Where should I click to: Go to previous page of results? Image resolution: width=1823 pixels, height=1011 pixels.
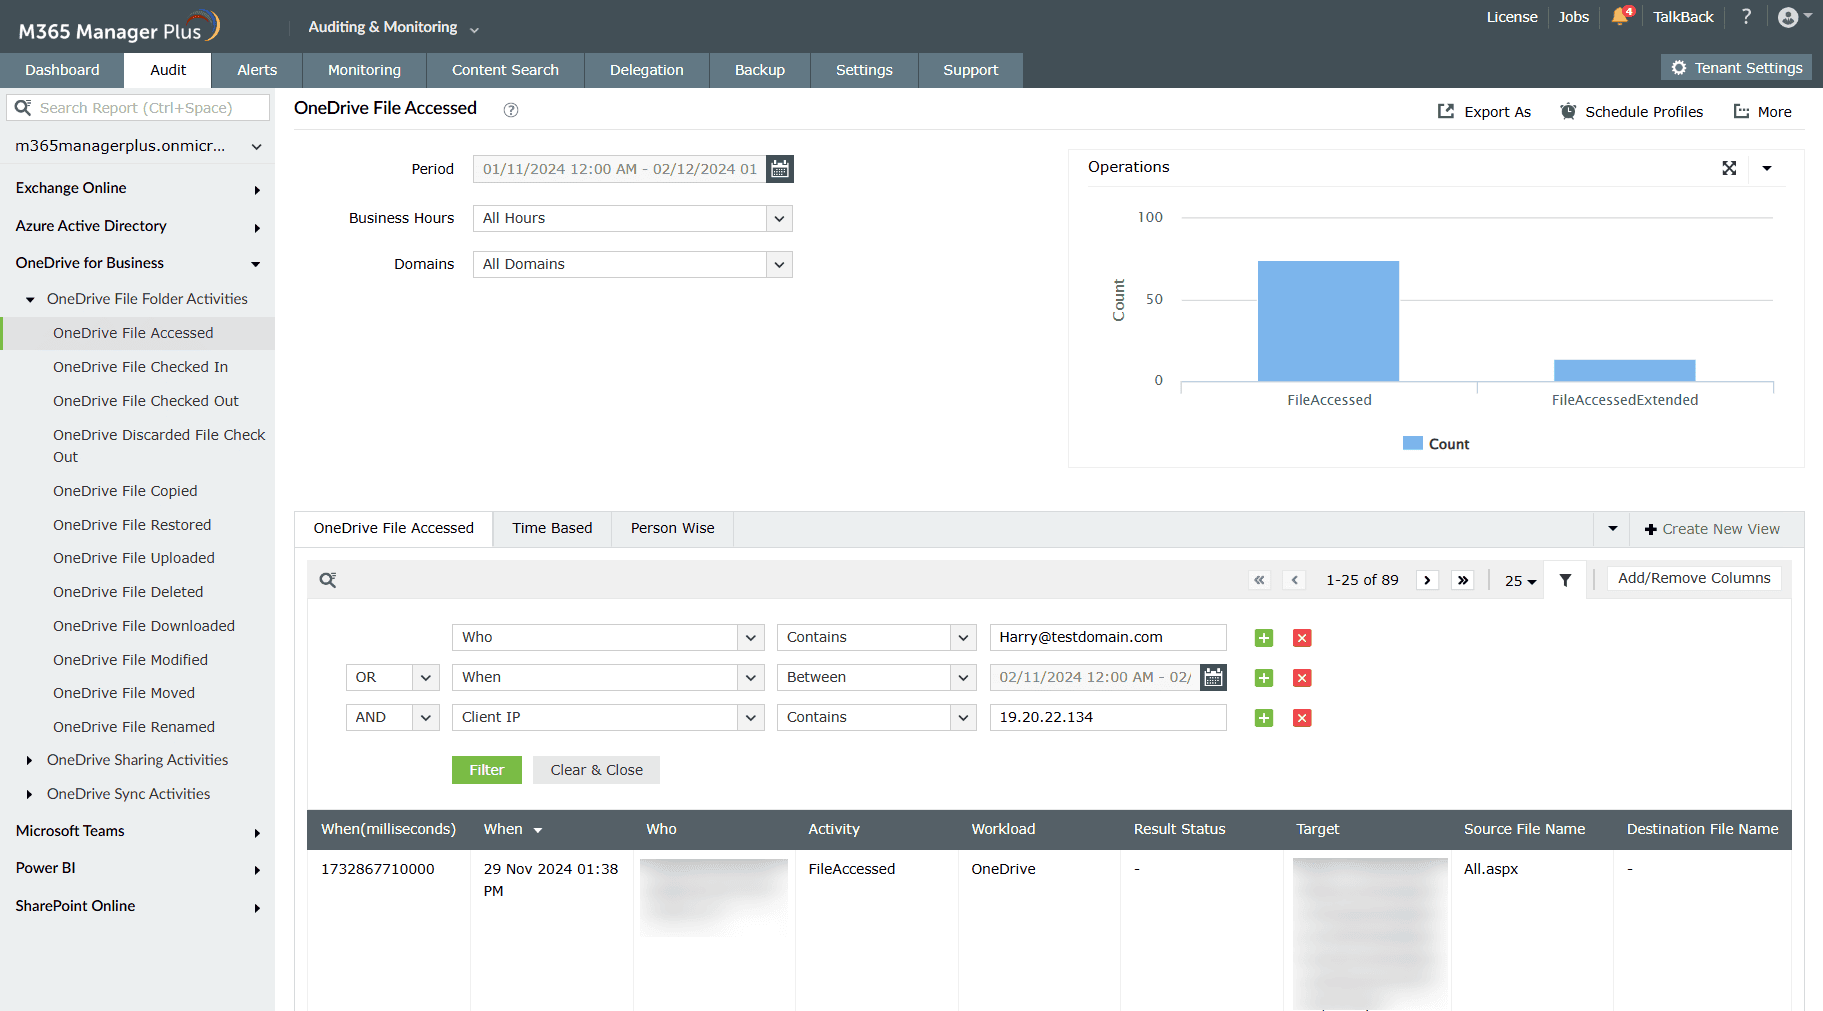point(1295,580)
